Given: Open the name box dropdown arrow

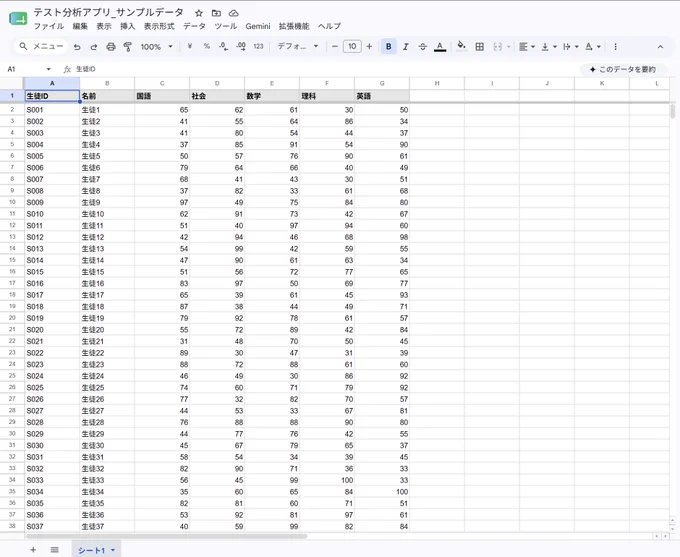Looking at the screenshot, I should [x=48, y=69].
